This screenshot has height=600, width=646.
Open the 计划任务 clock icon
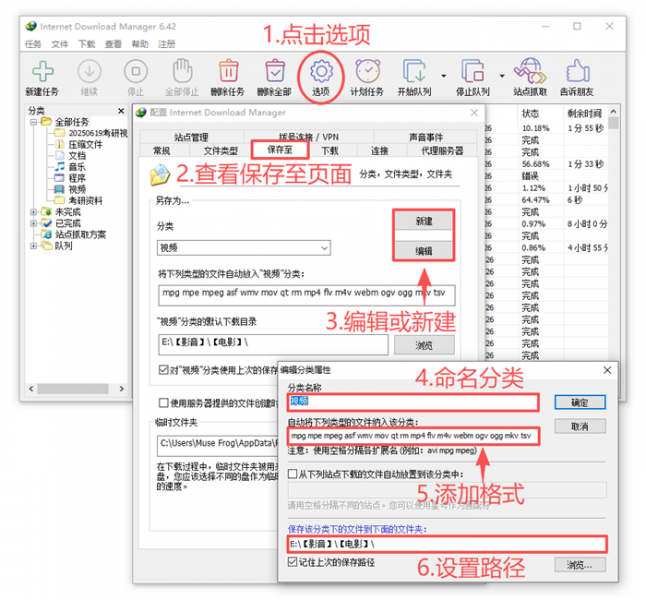pos(368,71)
